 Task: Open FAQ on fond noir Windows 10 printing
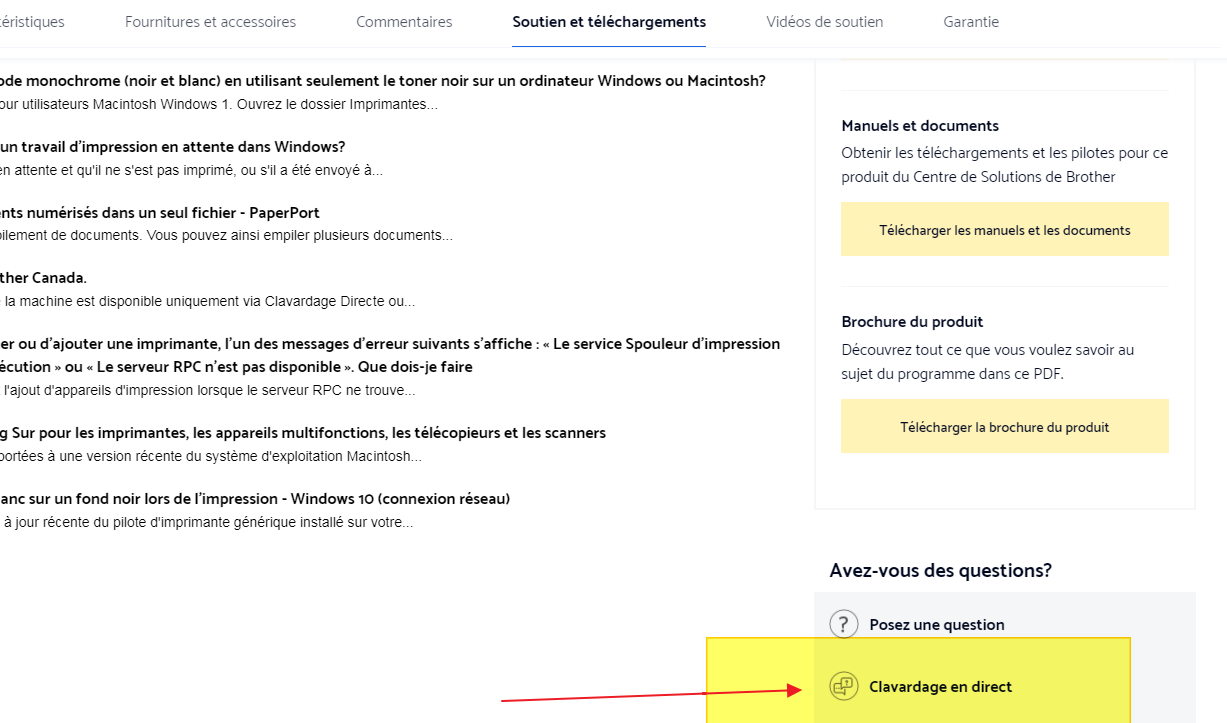pyautogui.click(x=255, y=499)
